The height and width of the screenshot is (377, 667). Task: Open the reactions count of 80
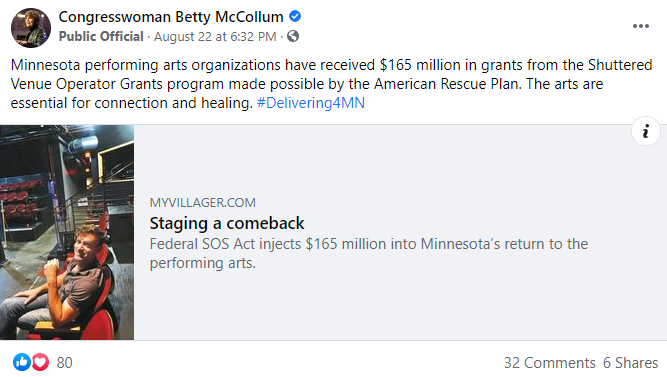(64, 363)
